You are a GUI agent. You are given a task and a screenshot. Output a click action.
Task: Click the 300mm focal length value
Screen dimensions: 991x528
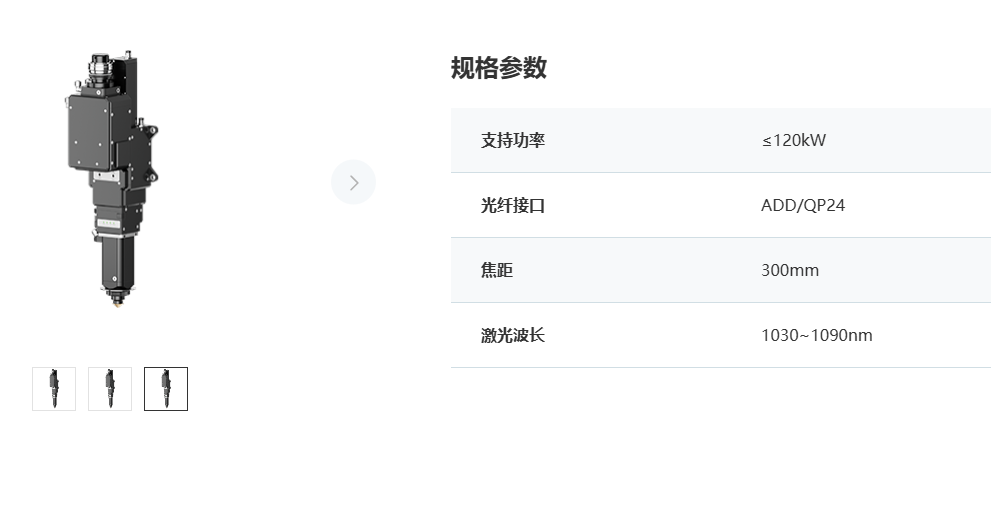tap(790, 270)
